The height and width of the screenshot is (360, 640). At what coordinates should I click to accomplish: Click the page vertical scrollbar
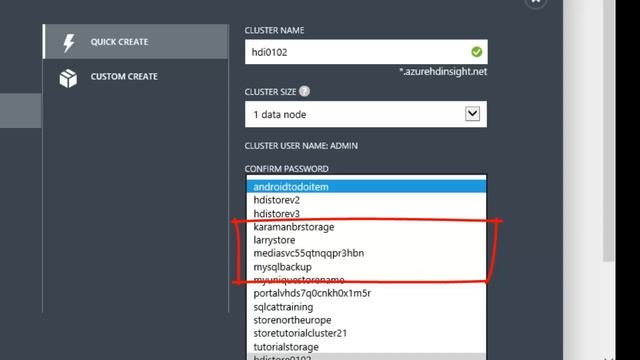tap(609, 131)
